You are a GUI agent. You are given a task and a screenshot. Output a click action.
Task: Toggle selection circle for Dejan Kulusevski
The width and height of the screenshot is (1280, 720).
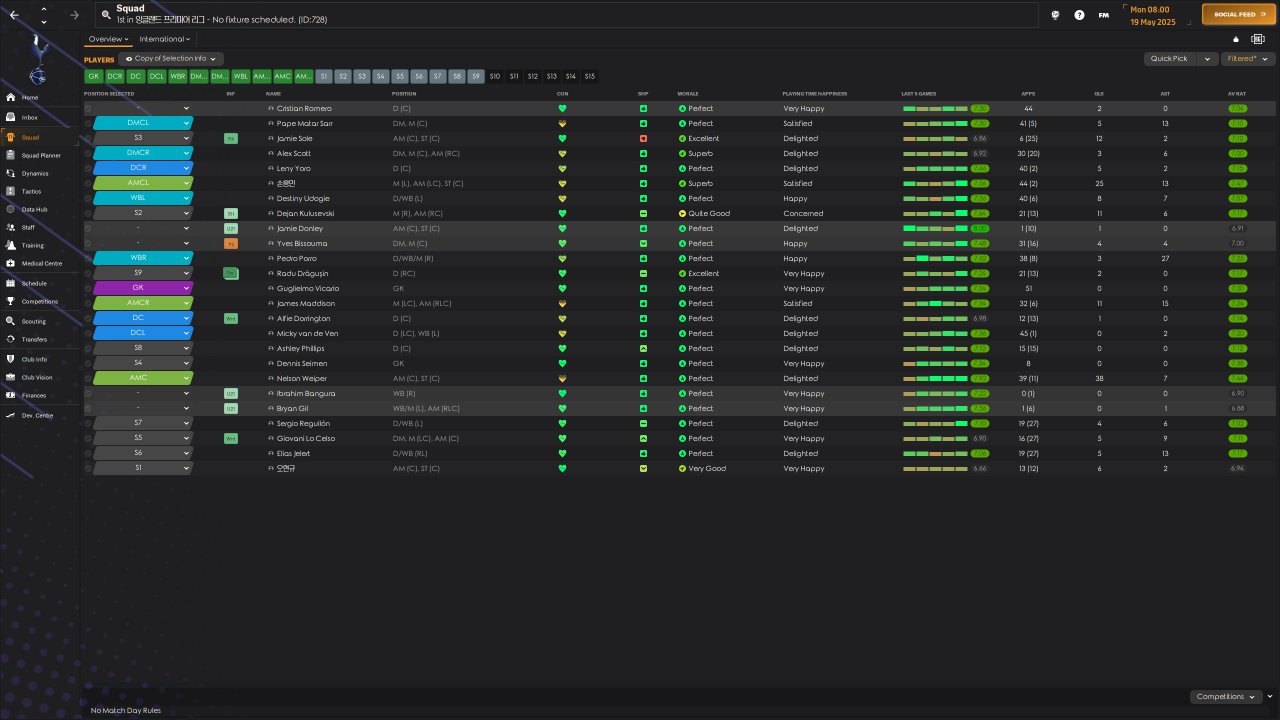(x=88, y=213)
